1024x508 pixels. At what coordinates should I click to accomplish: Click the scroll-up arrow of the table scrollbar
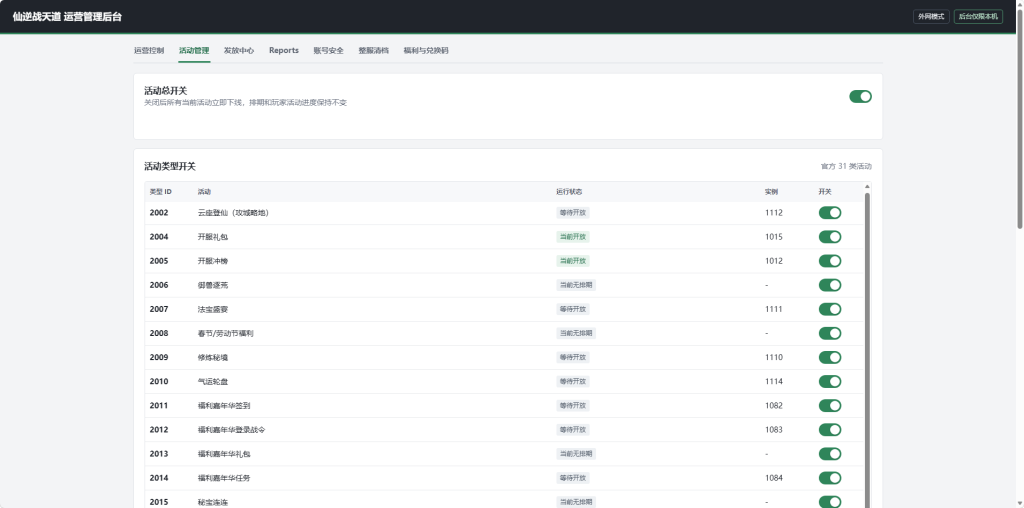[x=867, y=187]
